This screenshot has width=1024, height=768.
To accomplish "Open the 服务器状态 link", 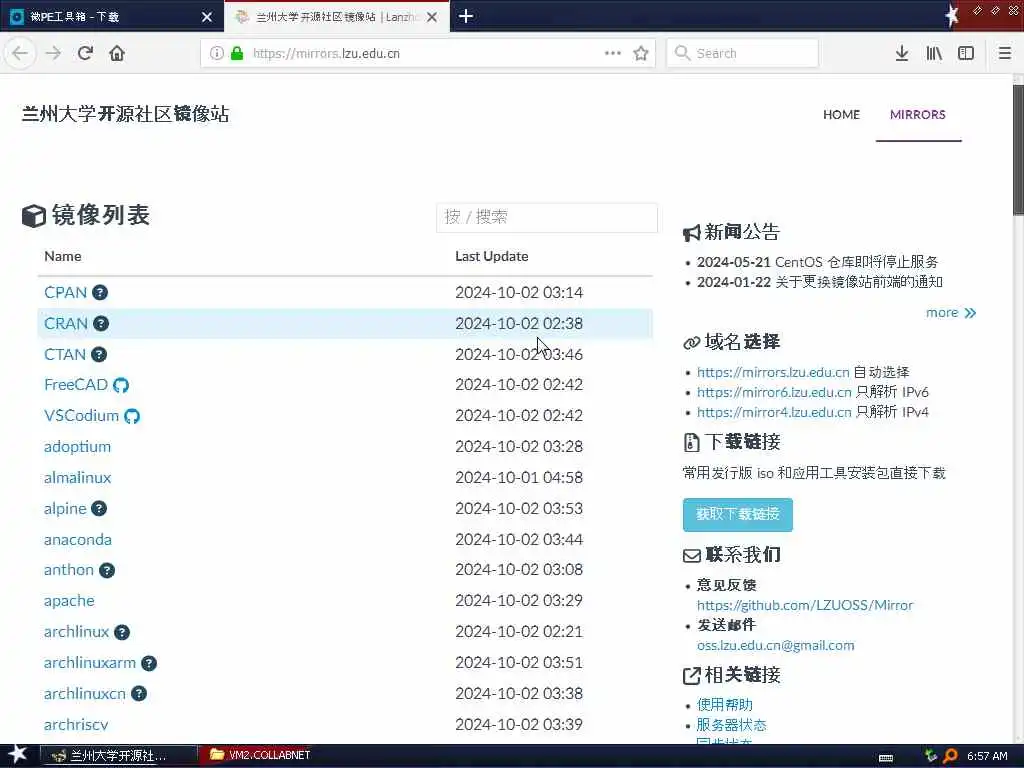I will click(x=731, y=725).
